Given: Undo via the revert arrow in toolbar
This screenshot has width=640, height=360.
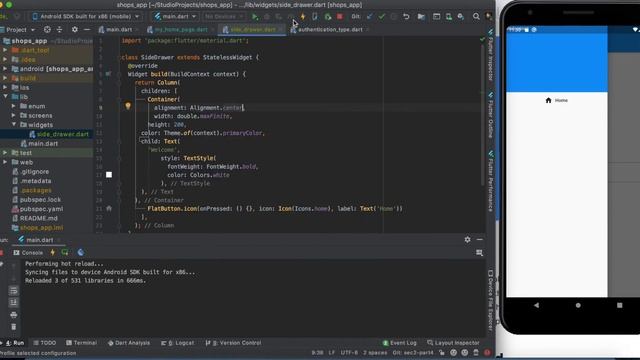Looking at the screenshot, I should point(406,17).
